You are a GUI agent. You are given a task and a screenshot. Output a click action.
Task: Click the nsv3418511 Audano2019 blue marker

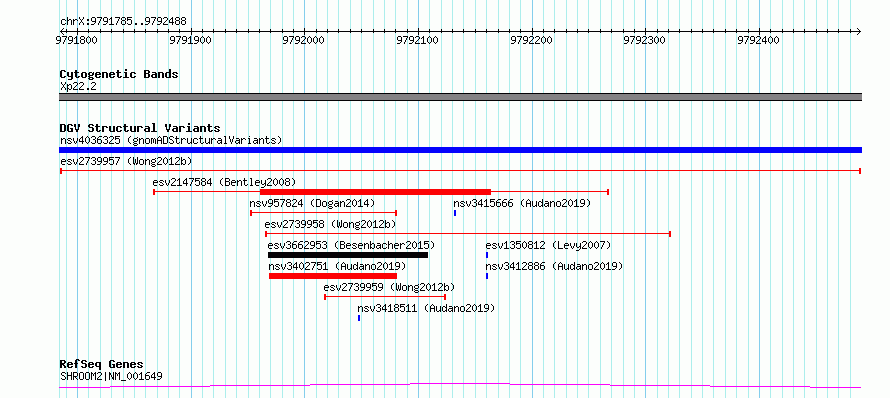click(359, 318)
